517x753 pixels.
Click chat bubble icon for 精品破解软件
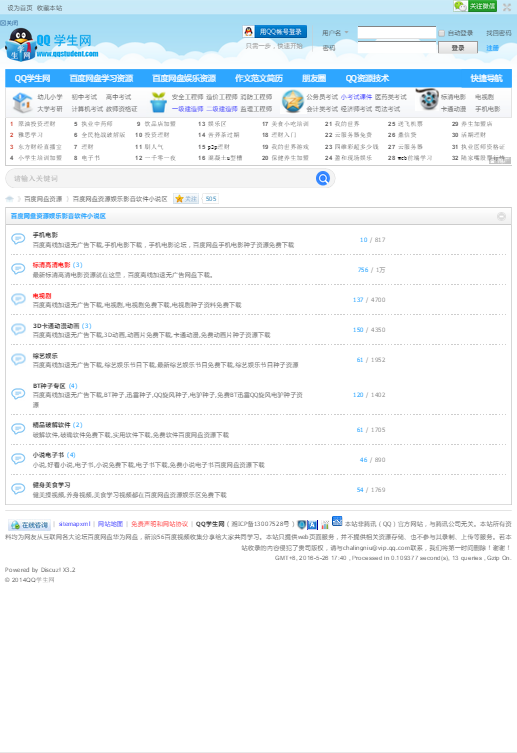point(18,428)
